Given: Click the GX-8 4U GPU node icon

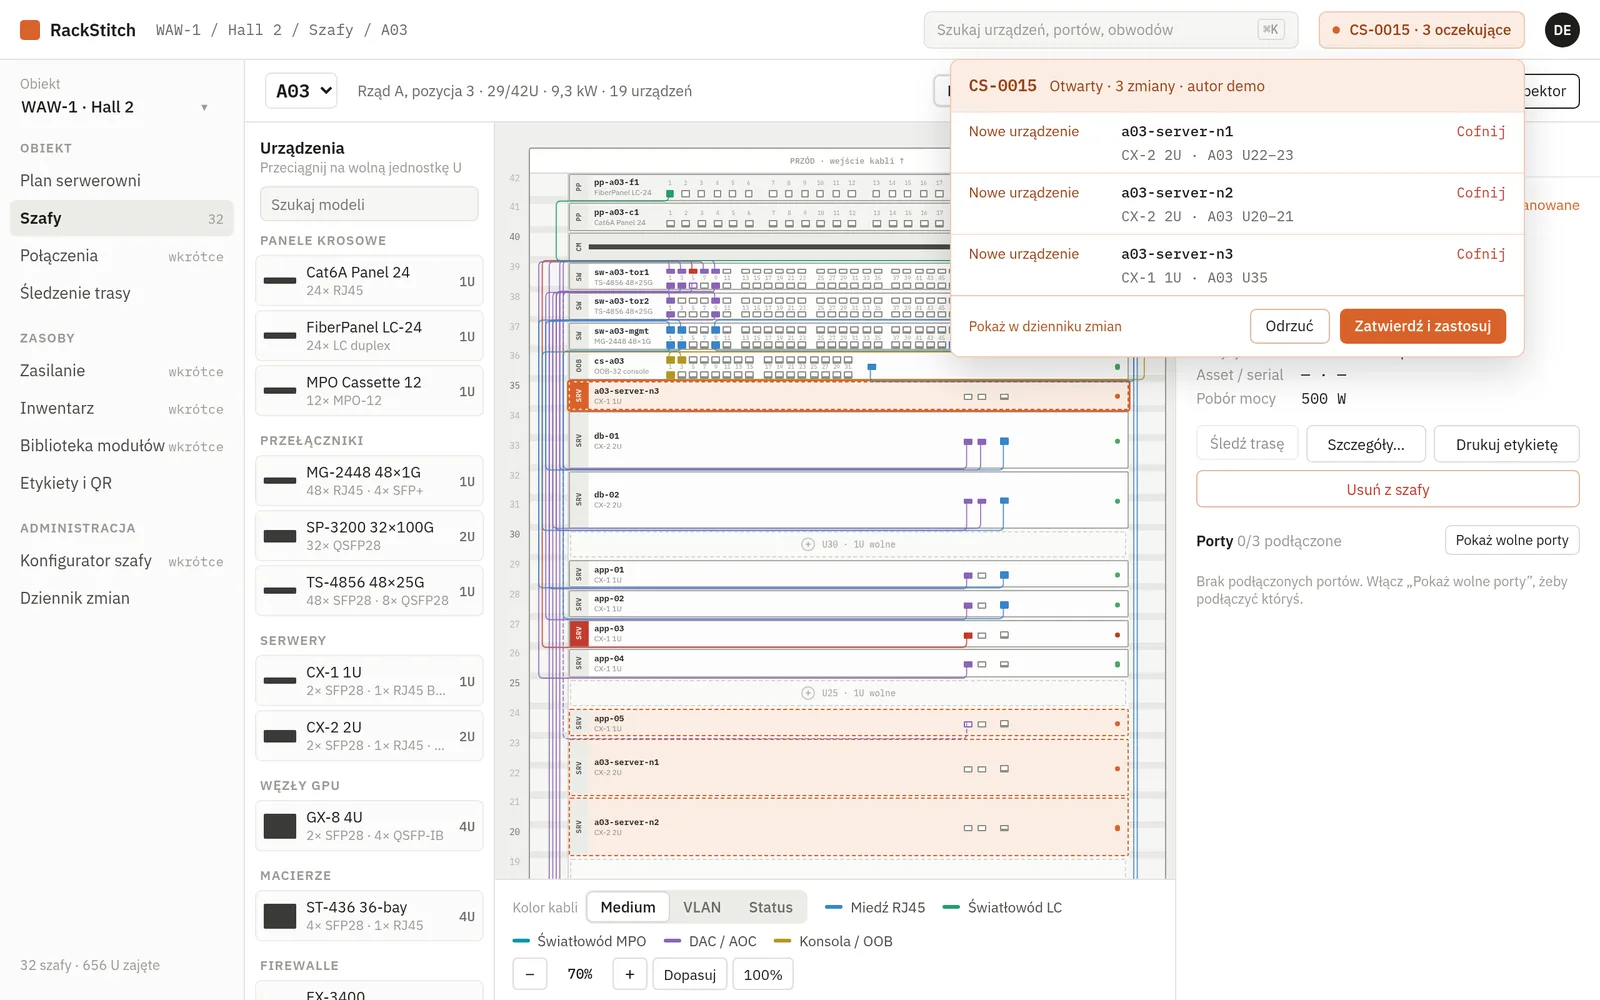Looking at the screenshot, I should tap(280, 826).
